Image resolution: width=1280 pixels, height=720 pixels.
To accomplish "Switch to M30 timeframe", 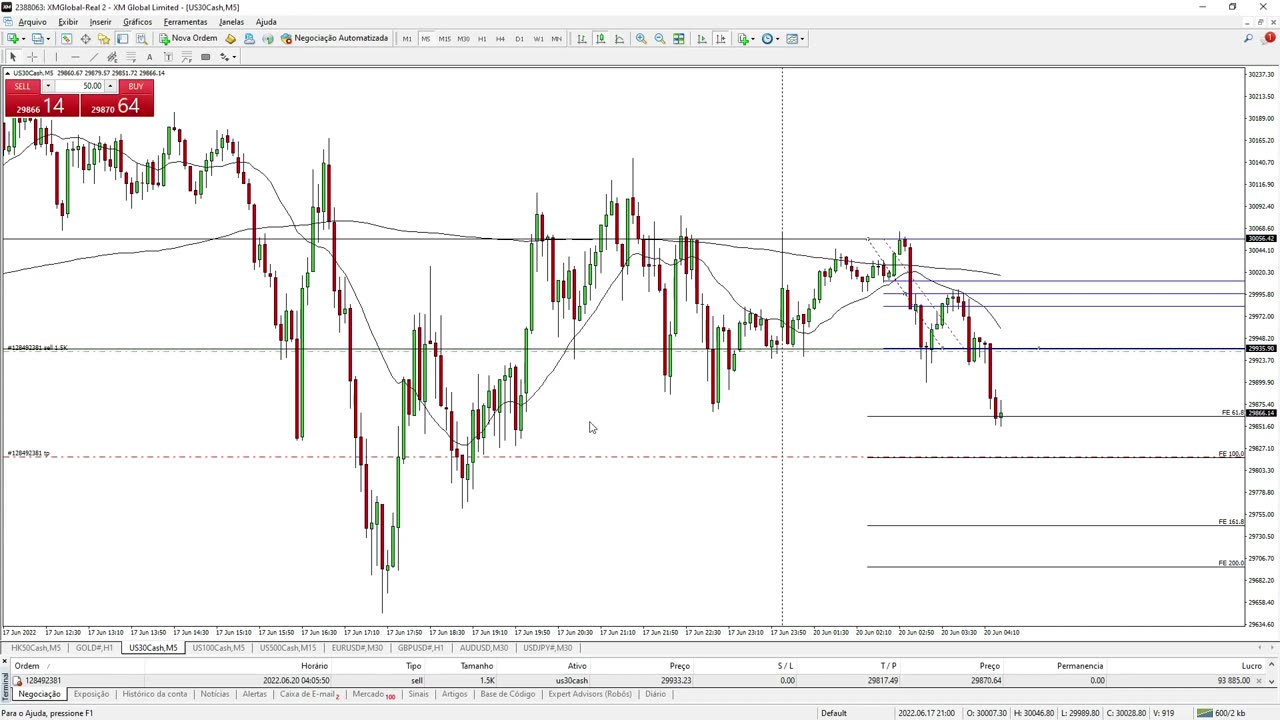I will (463, 39).
